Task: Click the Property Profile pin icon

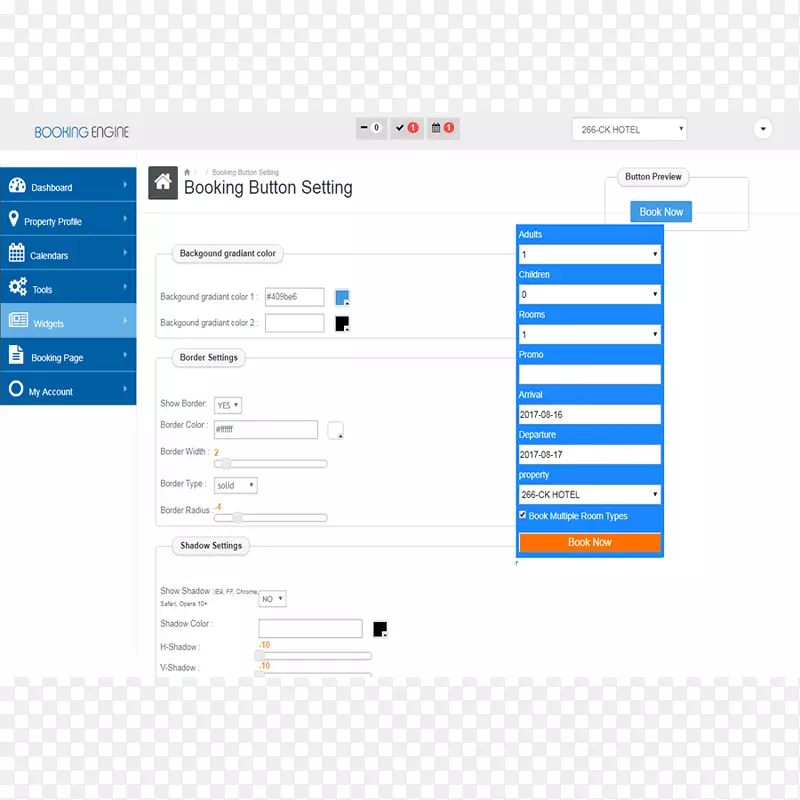Action: pos(14,219)
